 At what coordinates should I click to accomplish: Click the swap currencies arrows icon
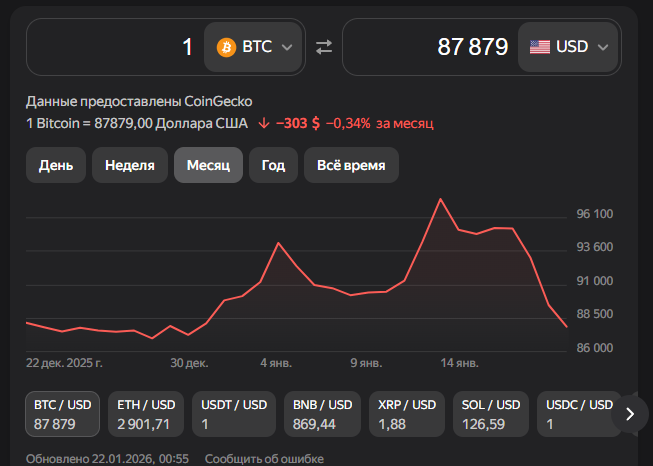click(323, 47)
